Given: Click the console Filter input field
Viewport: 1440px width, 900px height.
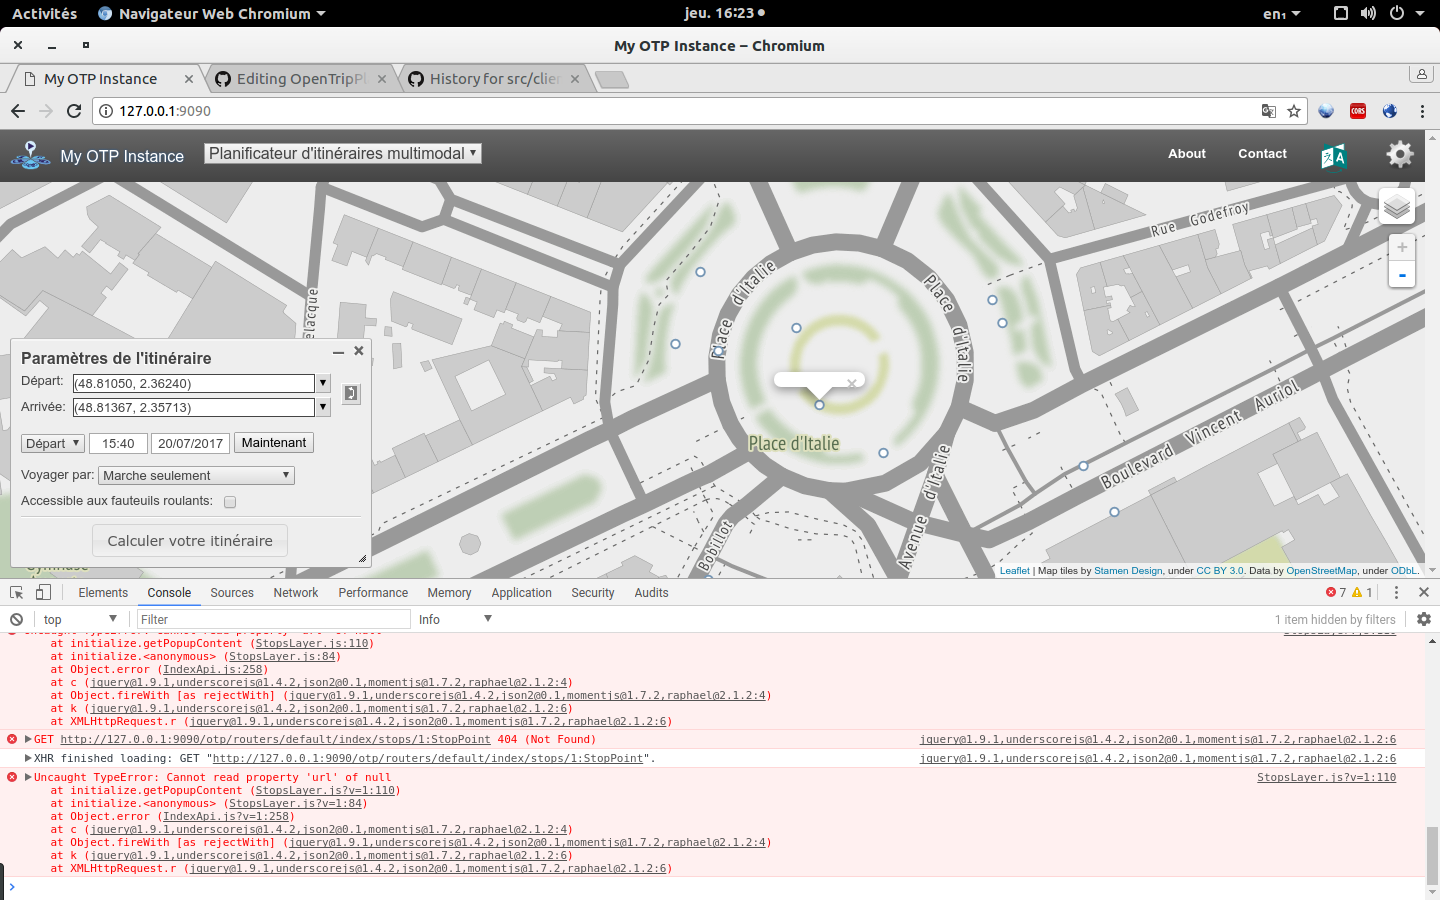Looking at the screenshot, I should coord(273,619).
